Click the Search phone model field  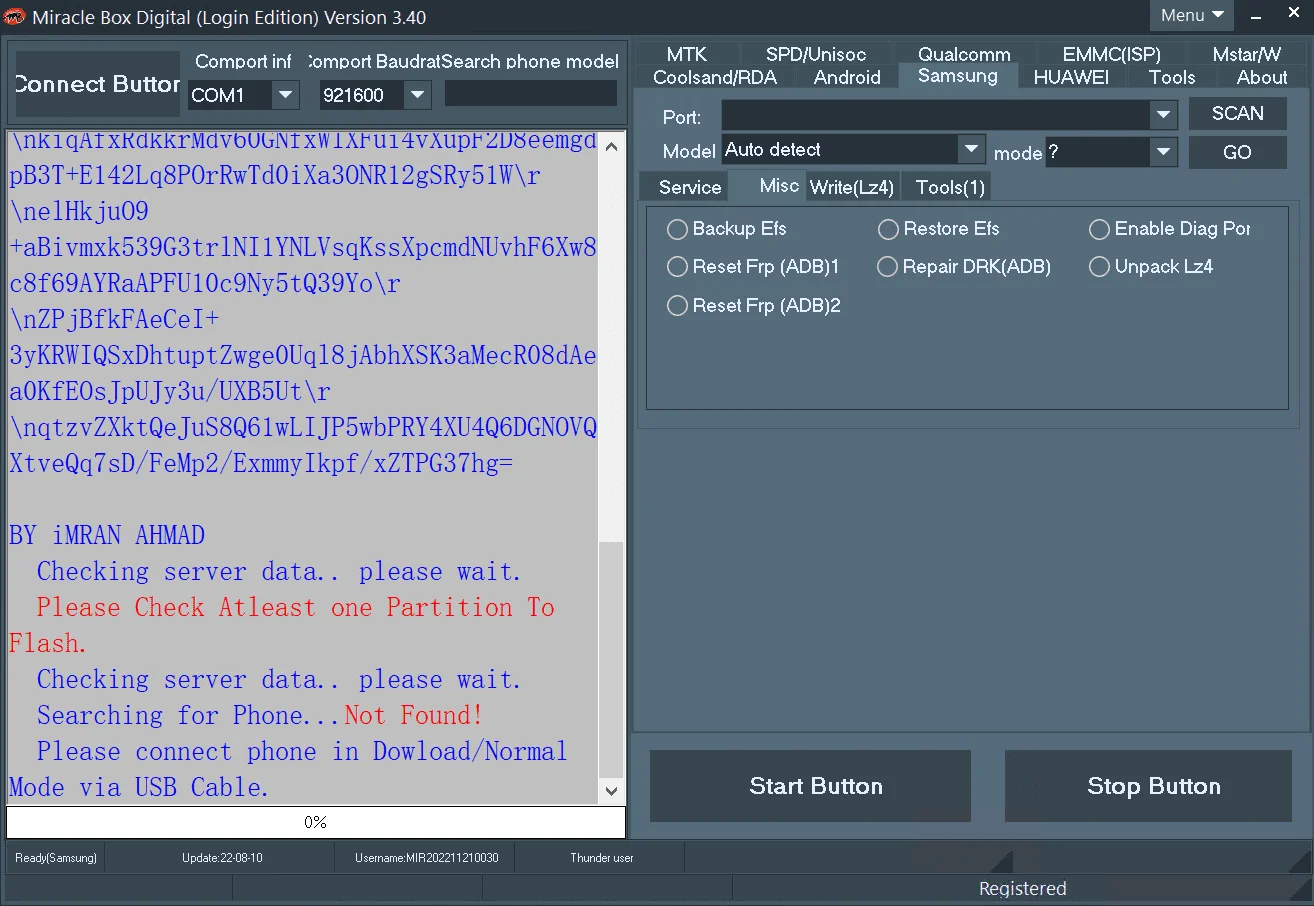pos(531,93)
